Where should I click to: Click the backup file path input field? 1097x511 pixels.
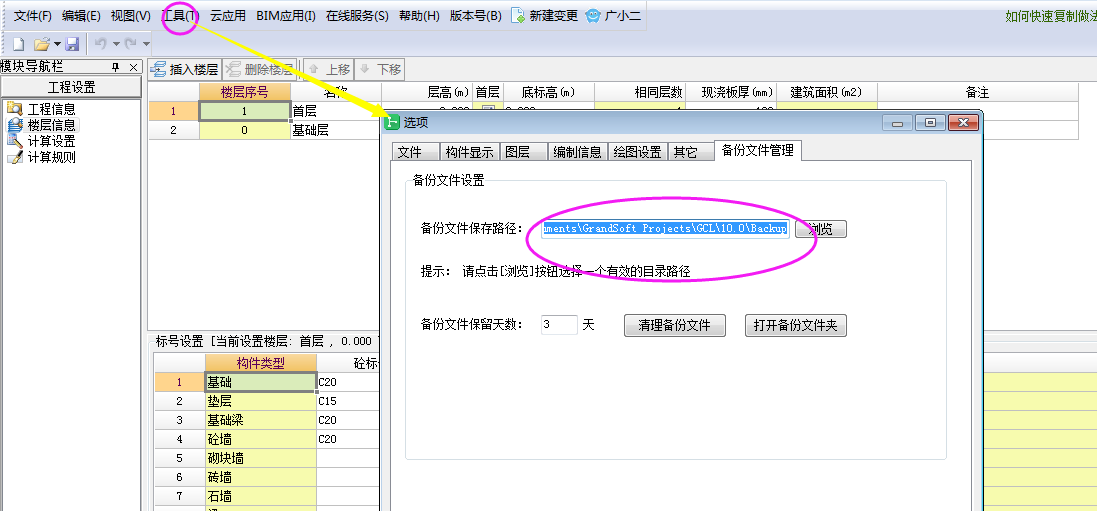click(665, 229)
